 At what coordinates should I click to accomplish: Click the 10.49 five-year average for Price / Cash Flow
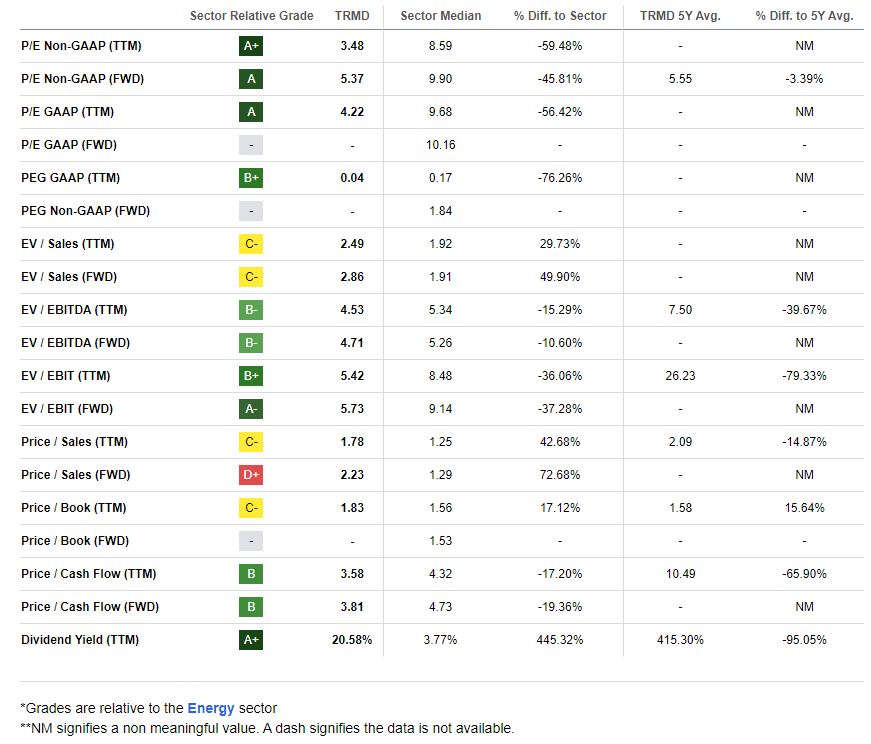click(680, 574)
